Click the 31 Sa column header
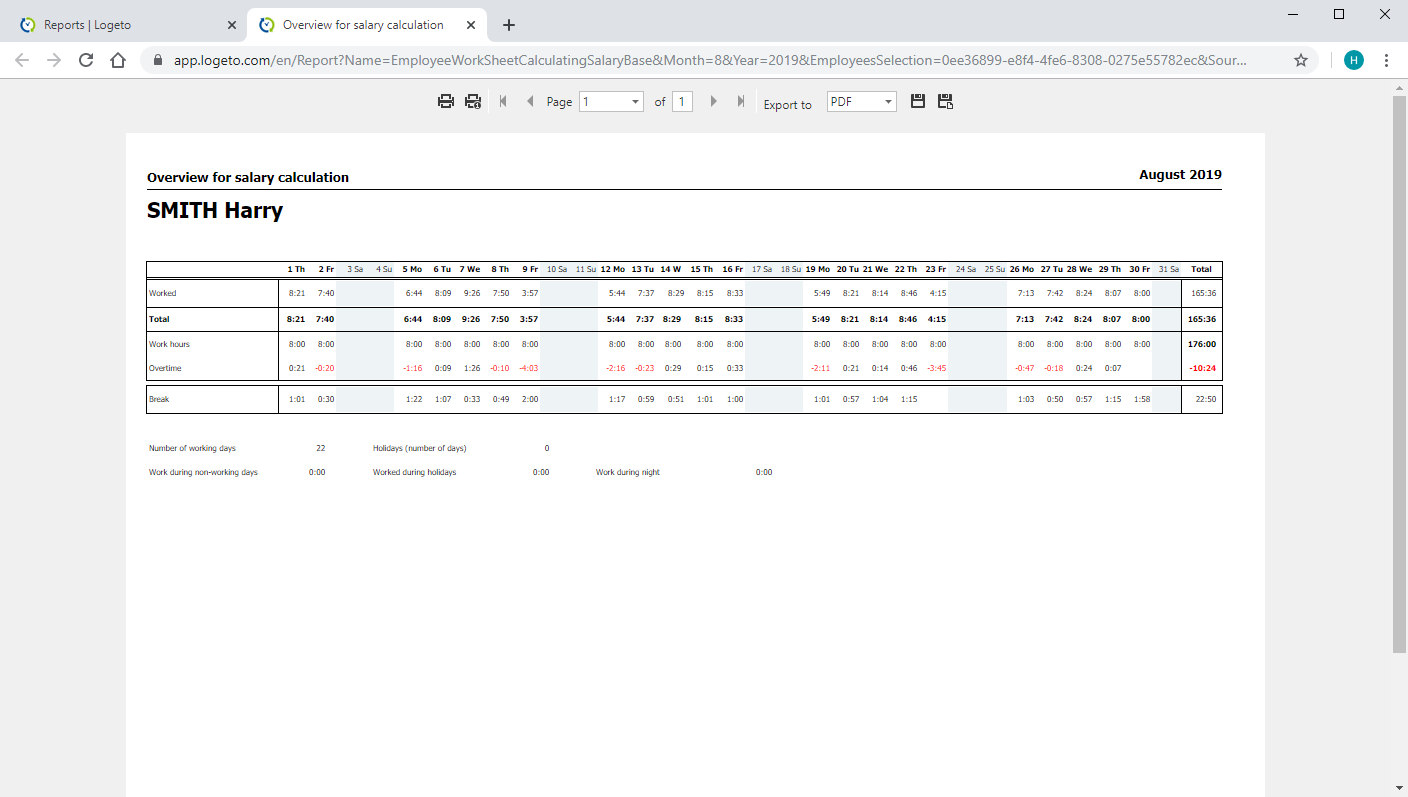The height and width of the screenshot is (797, 1408). [1169, 269]
